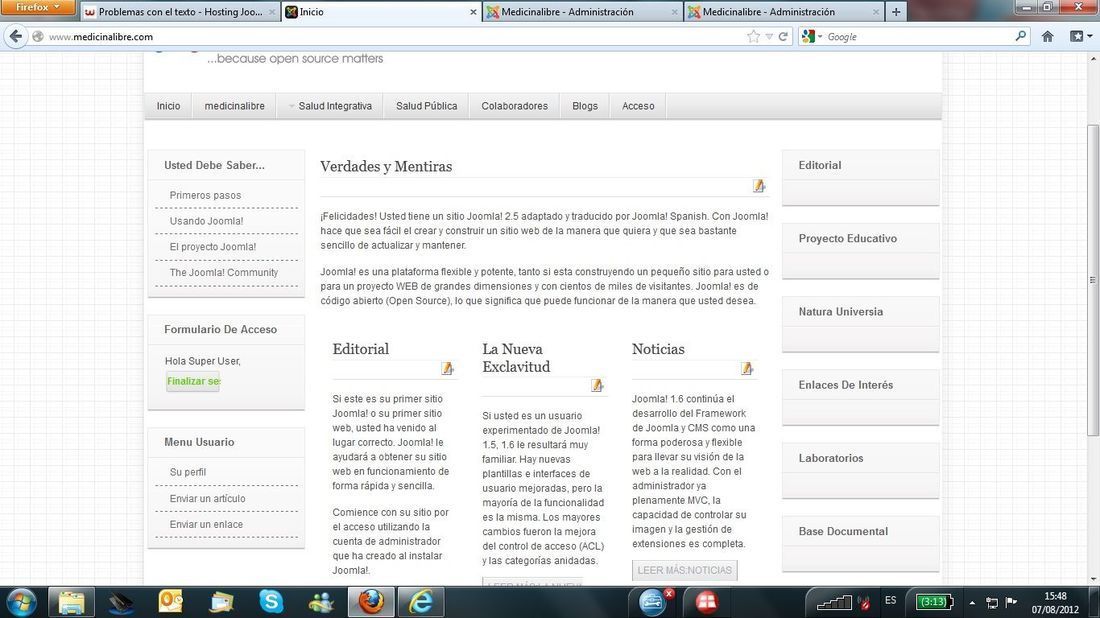Edit the Verdades y Mentiras article icon
The height and width of the screenshot is (618, 1100).
coord(759,186)
